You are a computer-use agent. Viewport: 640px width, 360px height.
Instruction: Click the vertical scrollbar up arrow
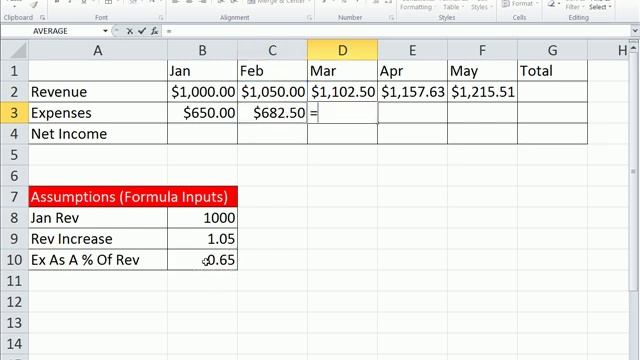[633, 49]
